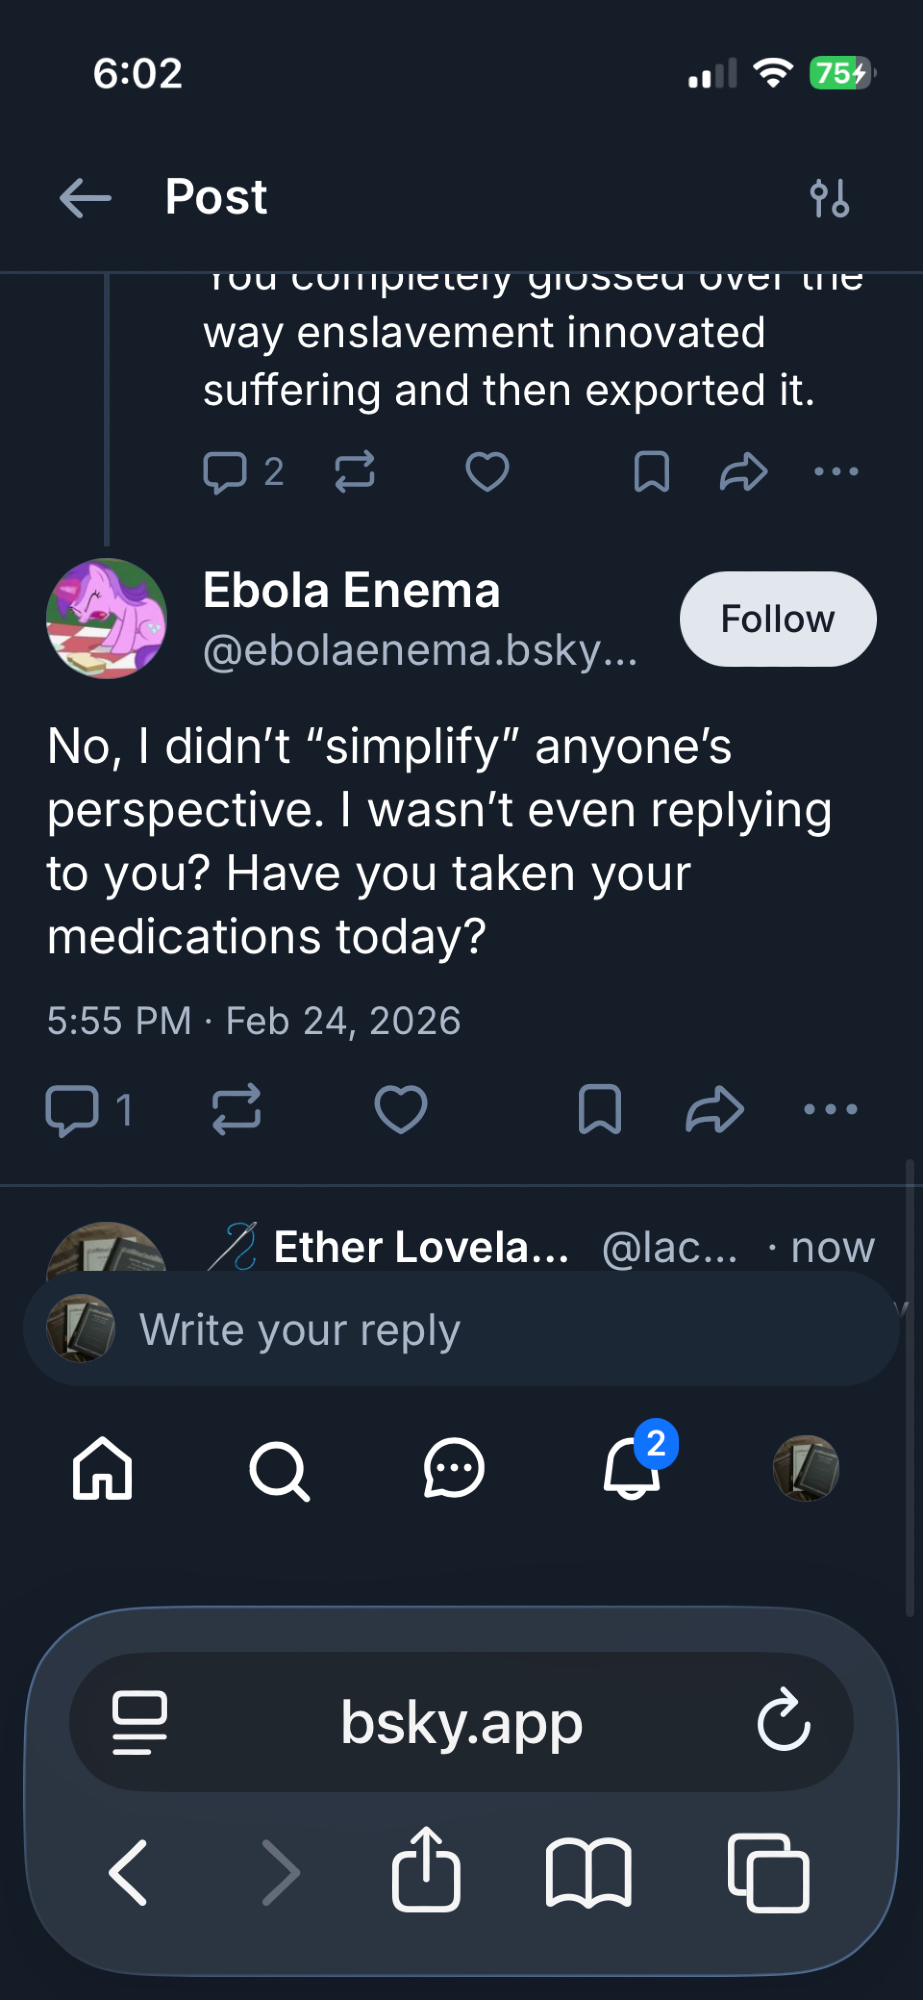This screenshot has width=923, height=2000.
Task: Like the parent post about enslavement
Action: point(488,472)
